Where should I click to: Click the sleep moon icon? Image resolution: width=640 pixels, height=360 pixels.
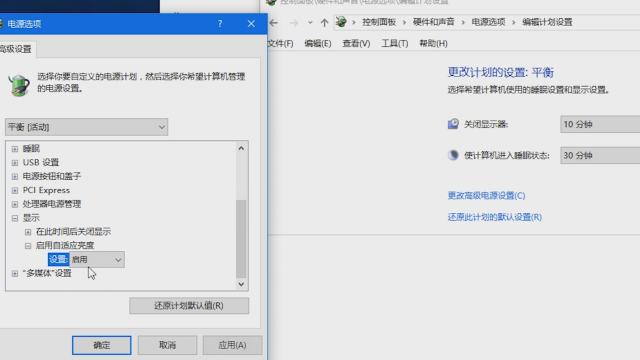point(453,155)
